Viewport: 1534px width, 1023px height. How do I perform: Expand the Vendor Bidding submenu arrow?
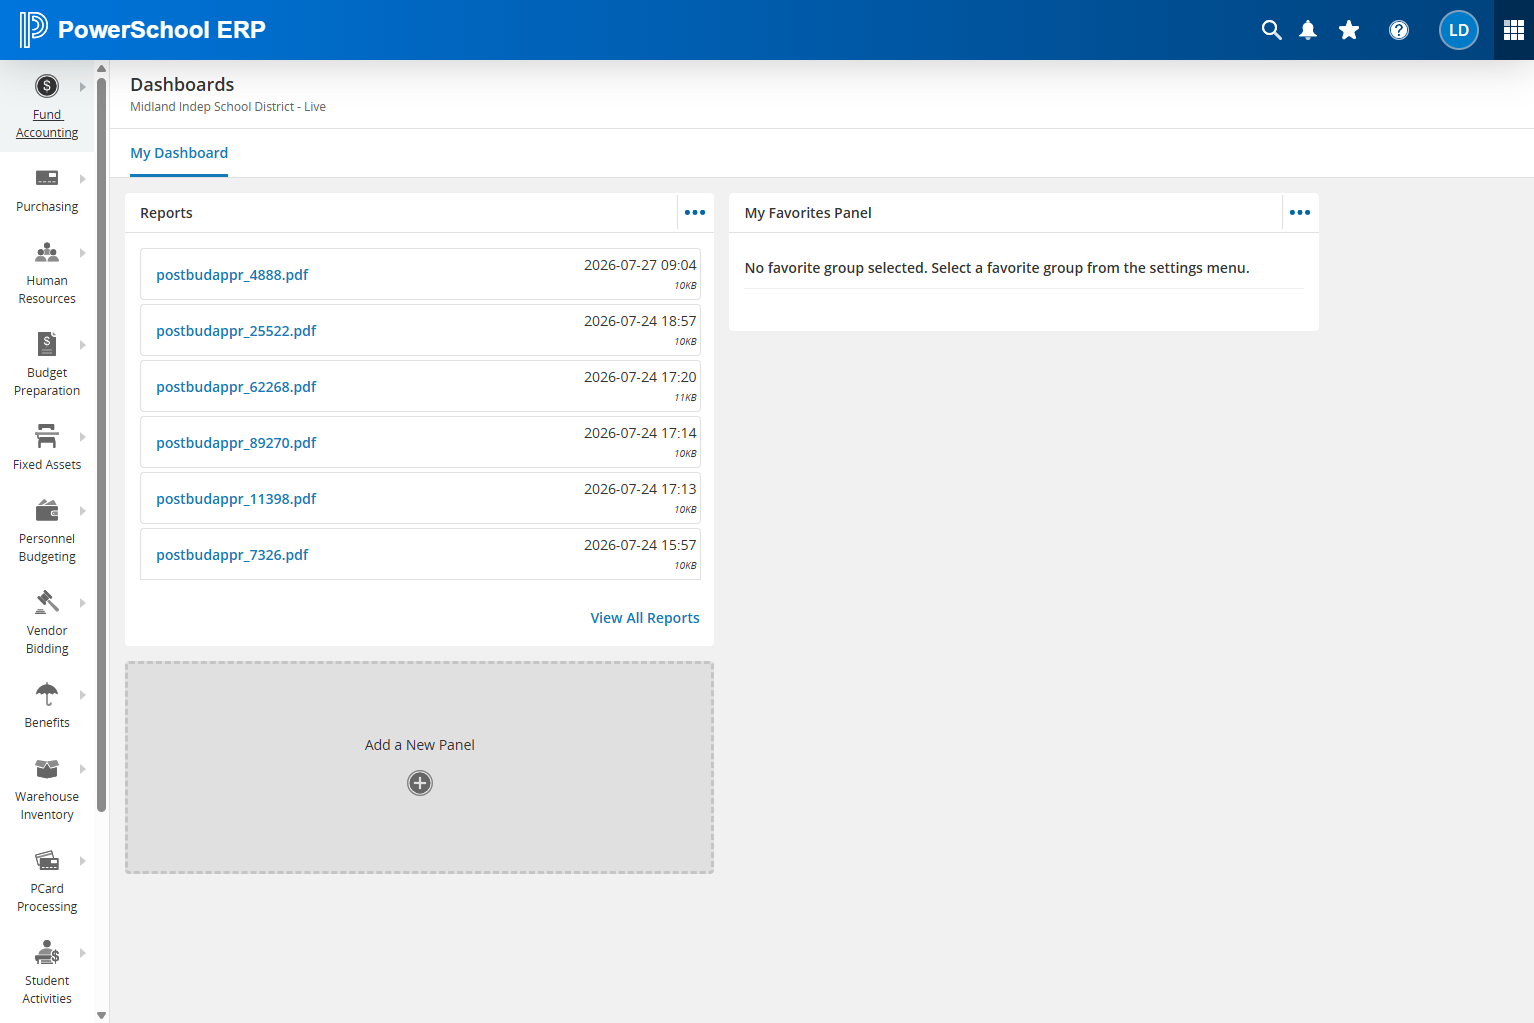tap(83, 603)
